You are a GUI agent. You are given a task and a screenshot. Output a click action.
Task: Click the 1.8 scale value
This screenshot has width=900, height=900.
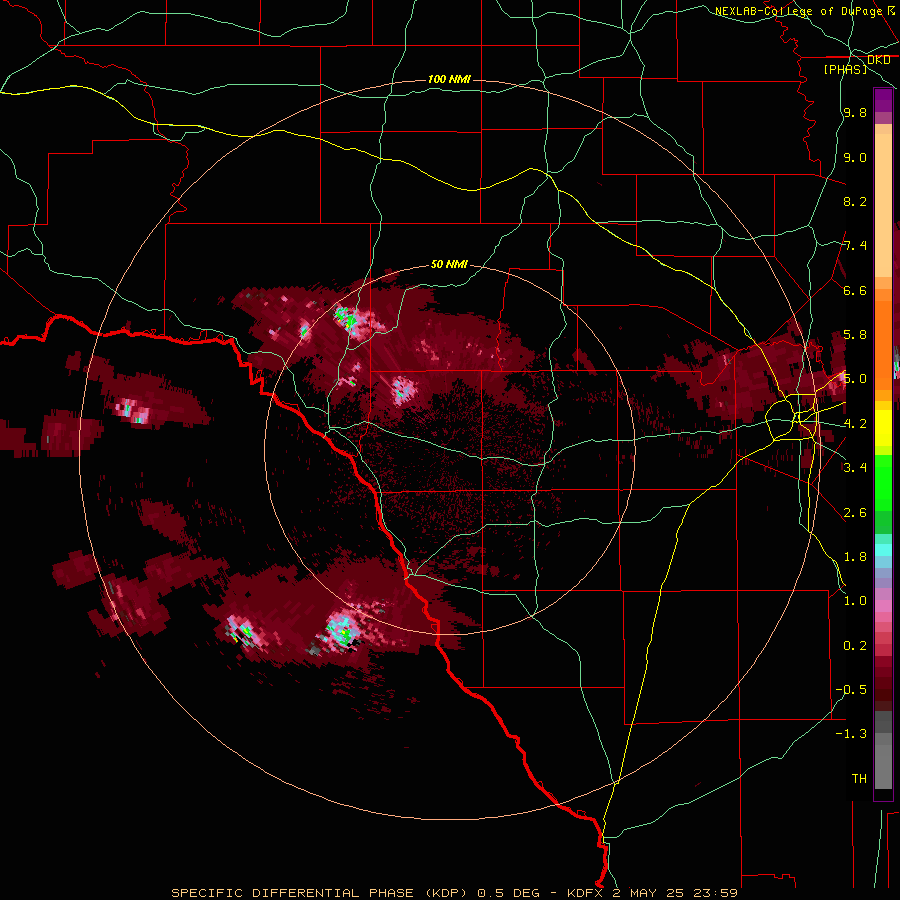click(x=855, y=556)
